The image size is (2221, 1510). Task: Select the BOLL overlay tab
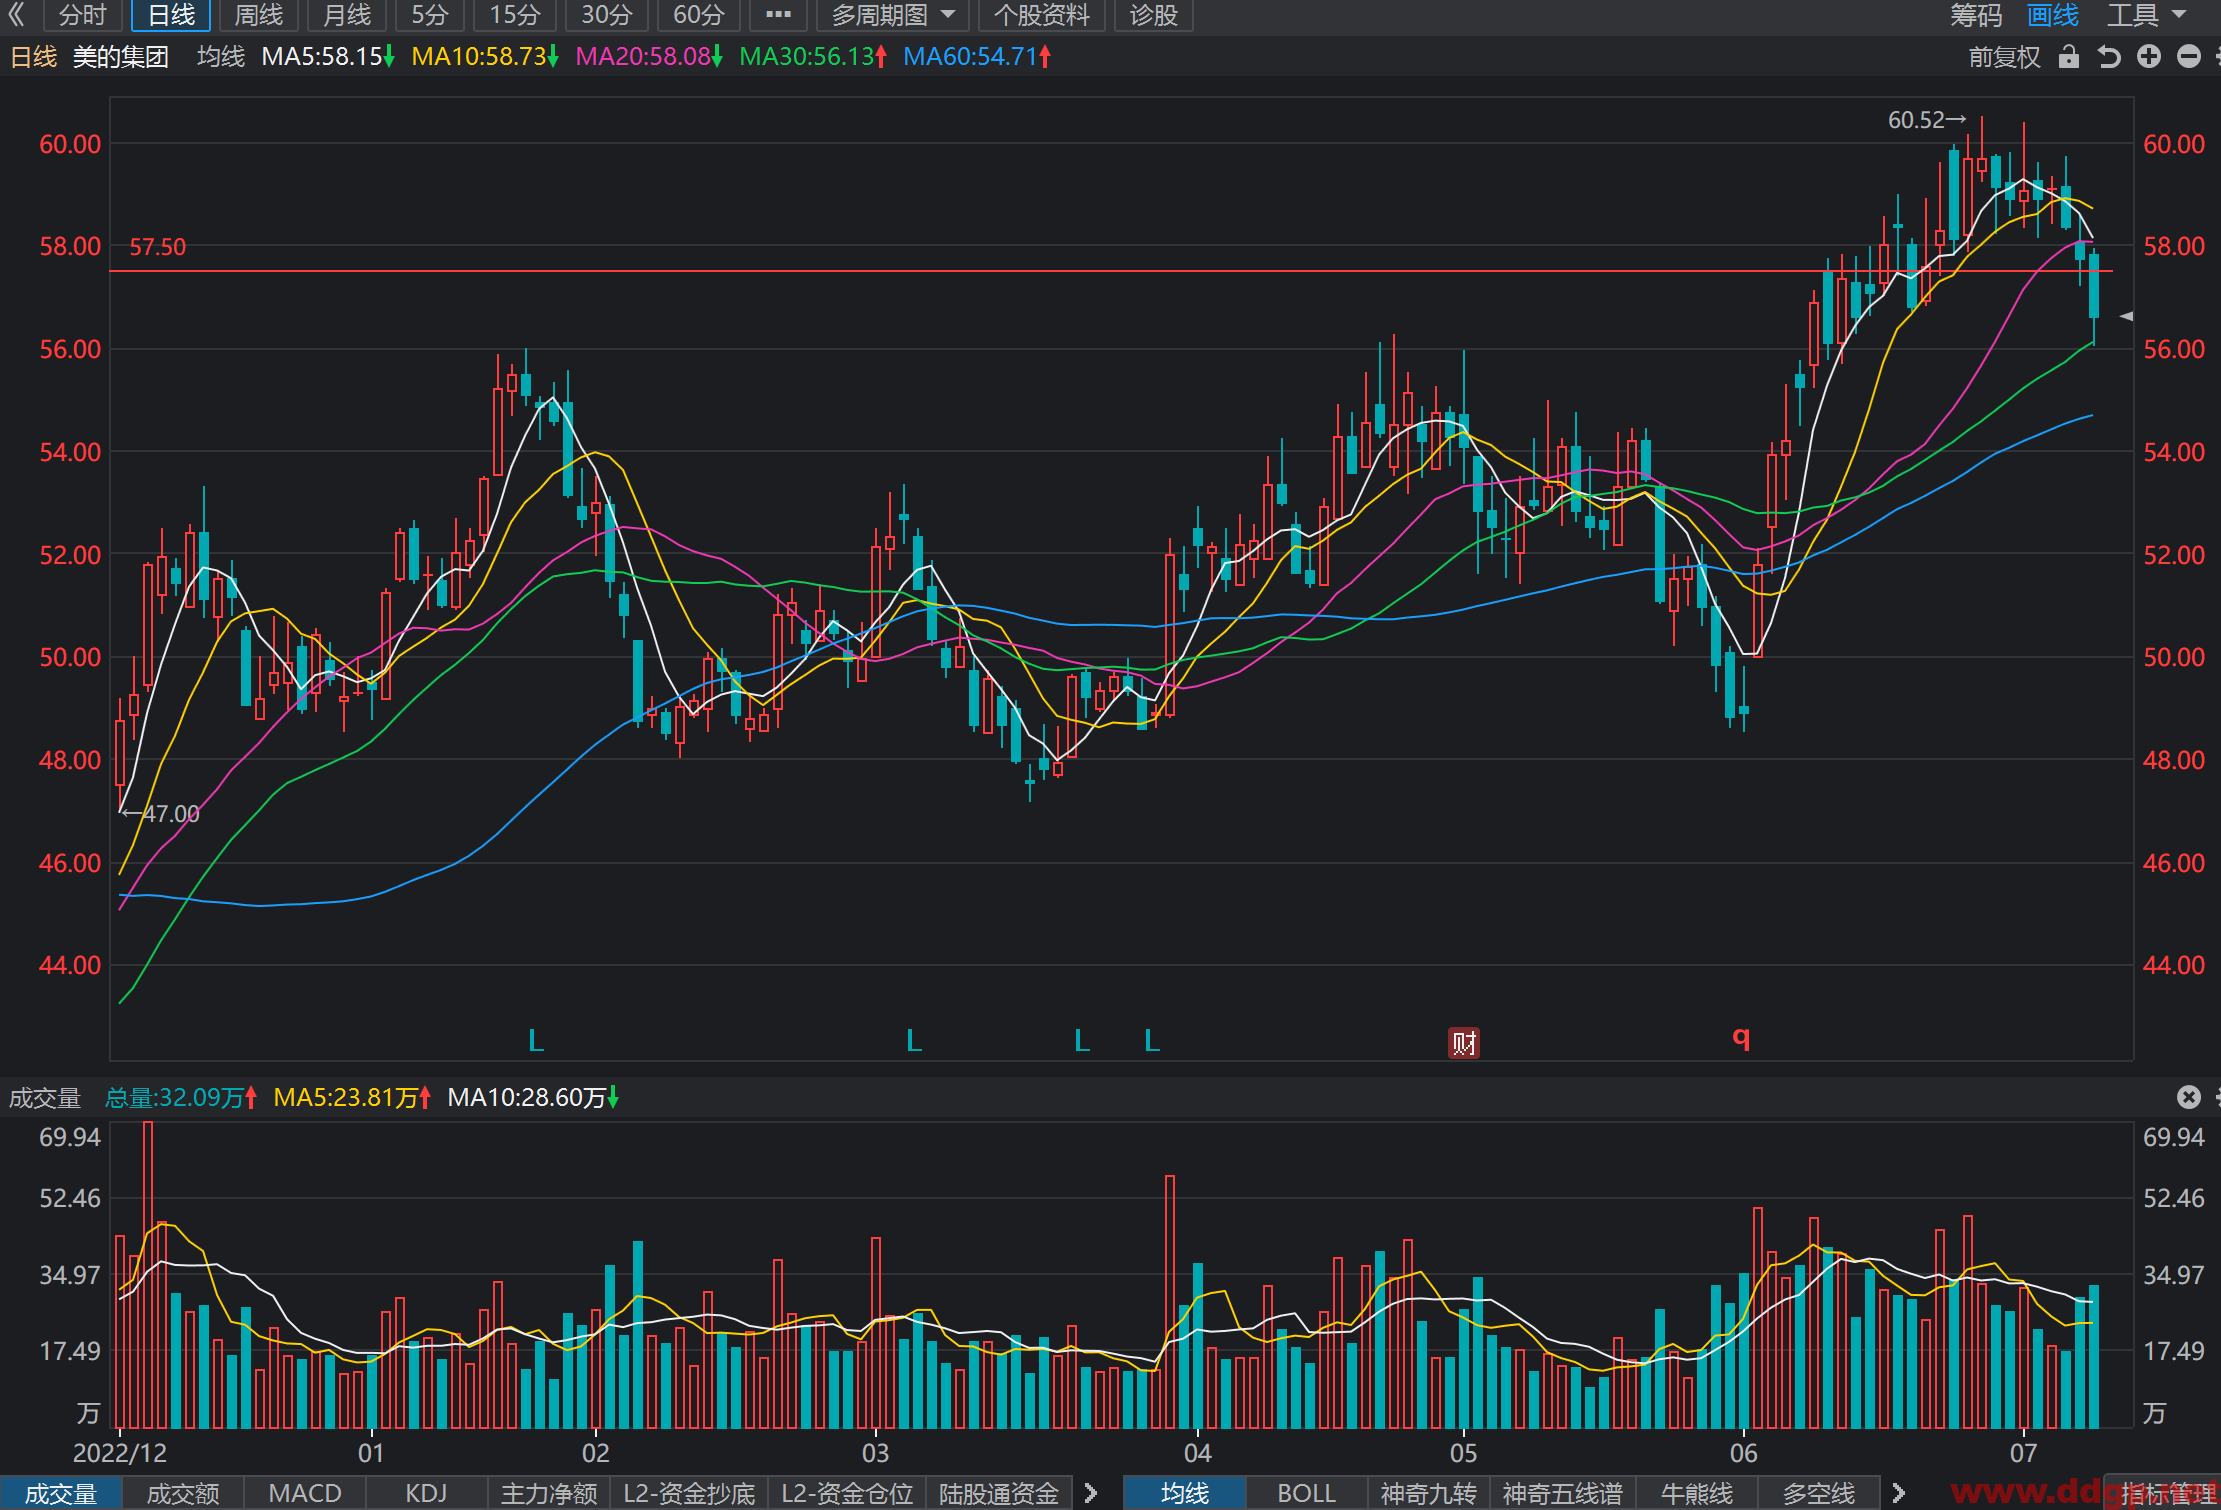coord(1306,1493)
